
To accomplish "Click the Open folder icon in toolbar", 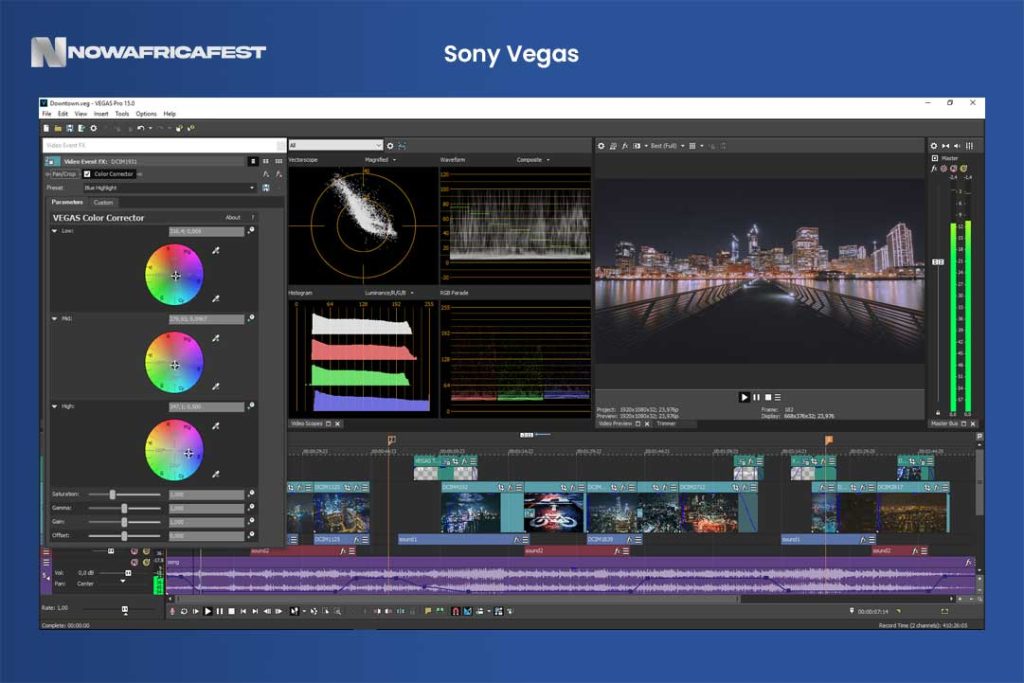I will coord(58,129).
